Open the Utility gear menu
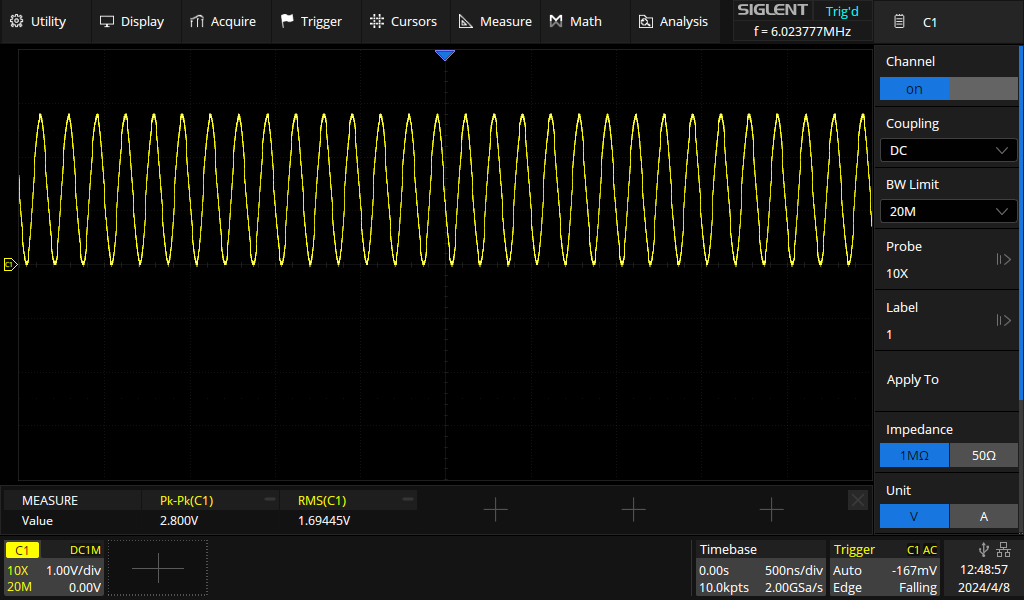 coord(17,21)
